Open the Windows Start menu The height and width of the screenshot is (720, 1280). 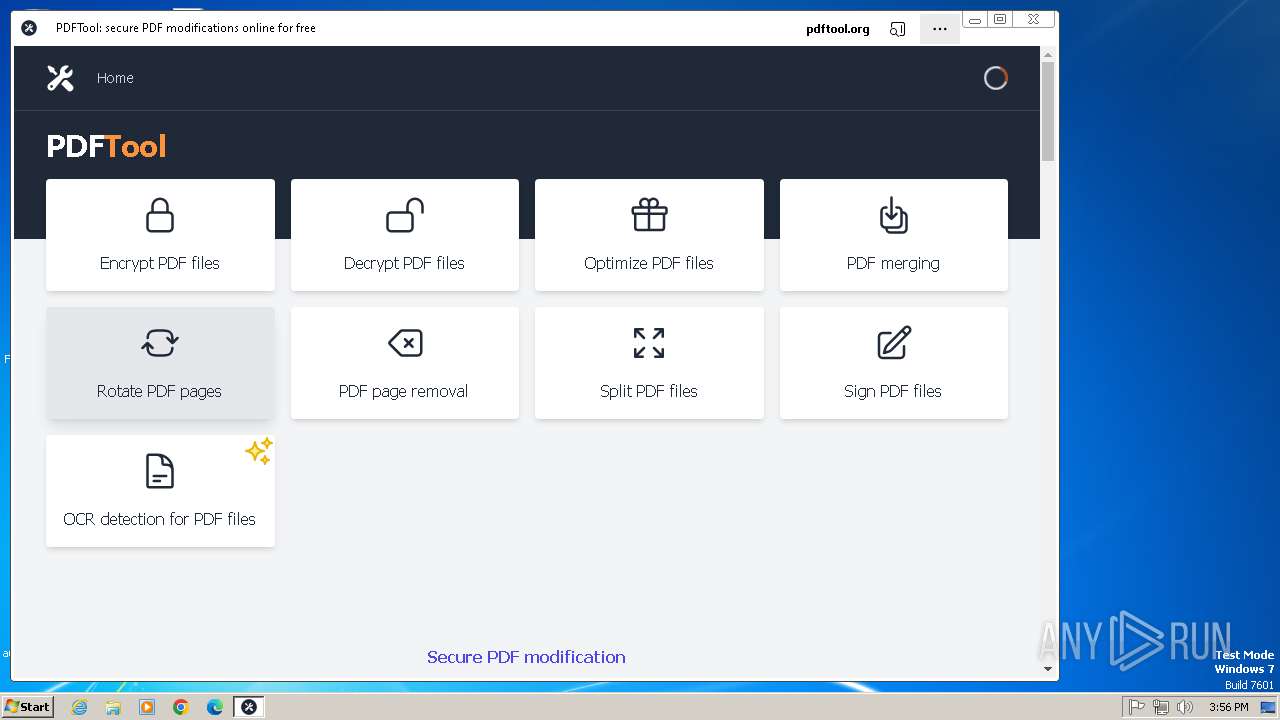(28, 706)
